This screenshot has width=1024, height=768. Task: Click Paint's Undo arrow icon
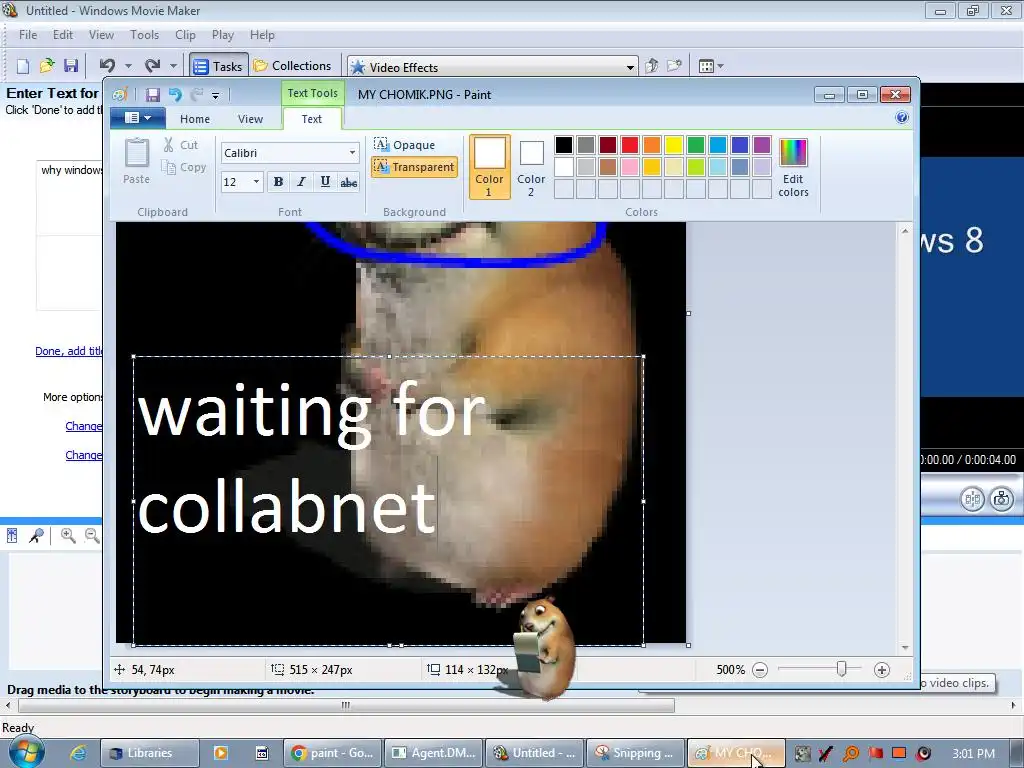point(175,95)
